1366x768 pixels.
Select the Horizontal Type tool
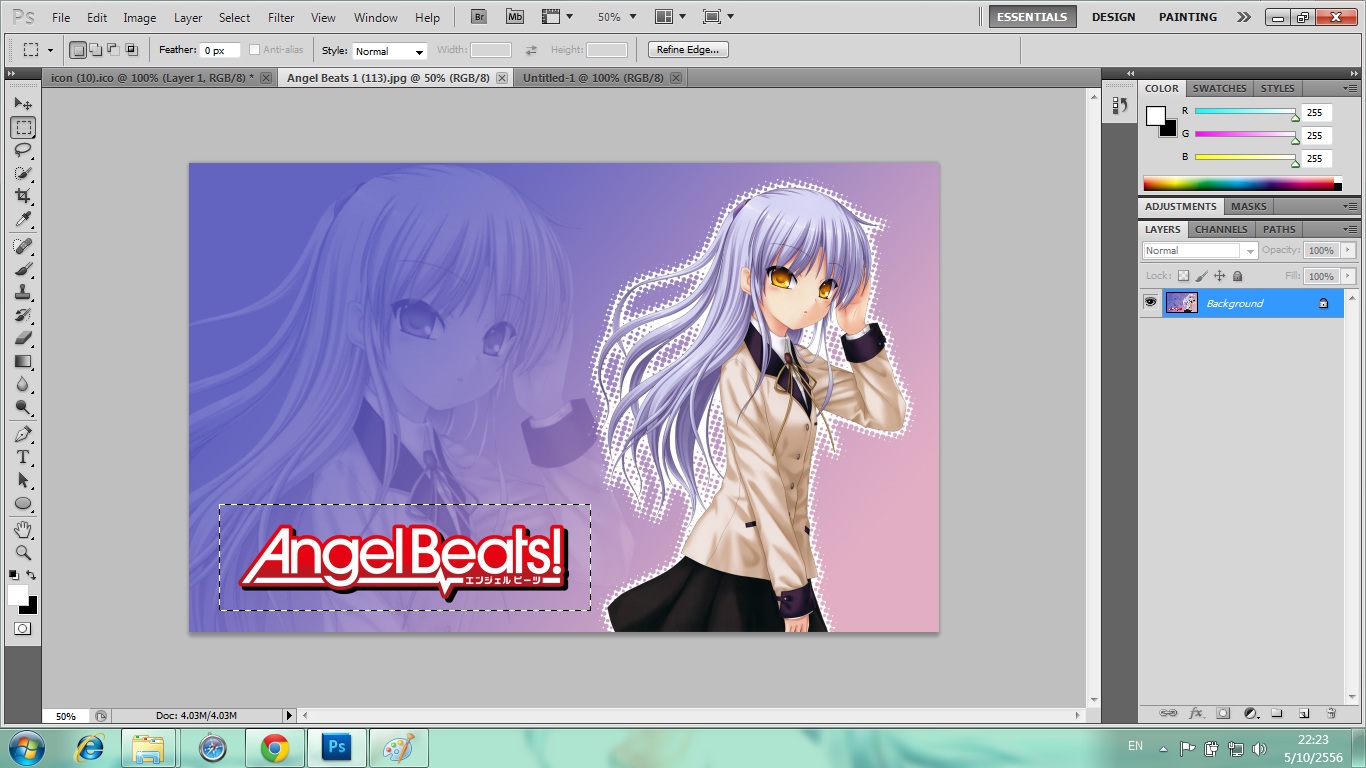click(x=23, y=457)
